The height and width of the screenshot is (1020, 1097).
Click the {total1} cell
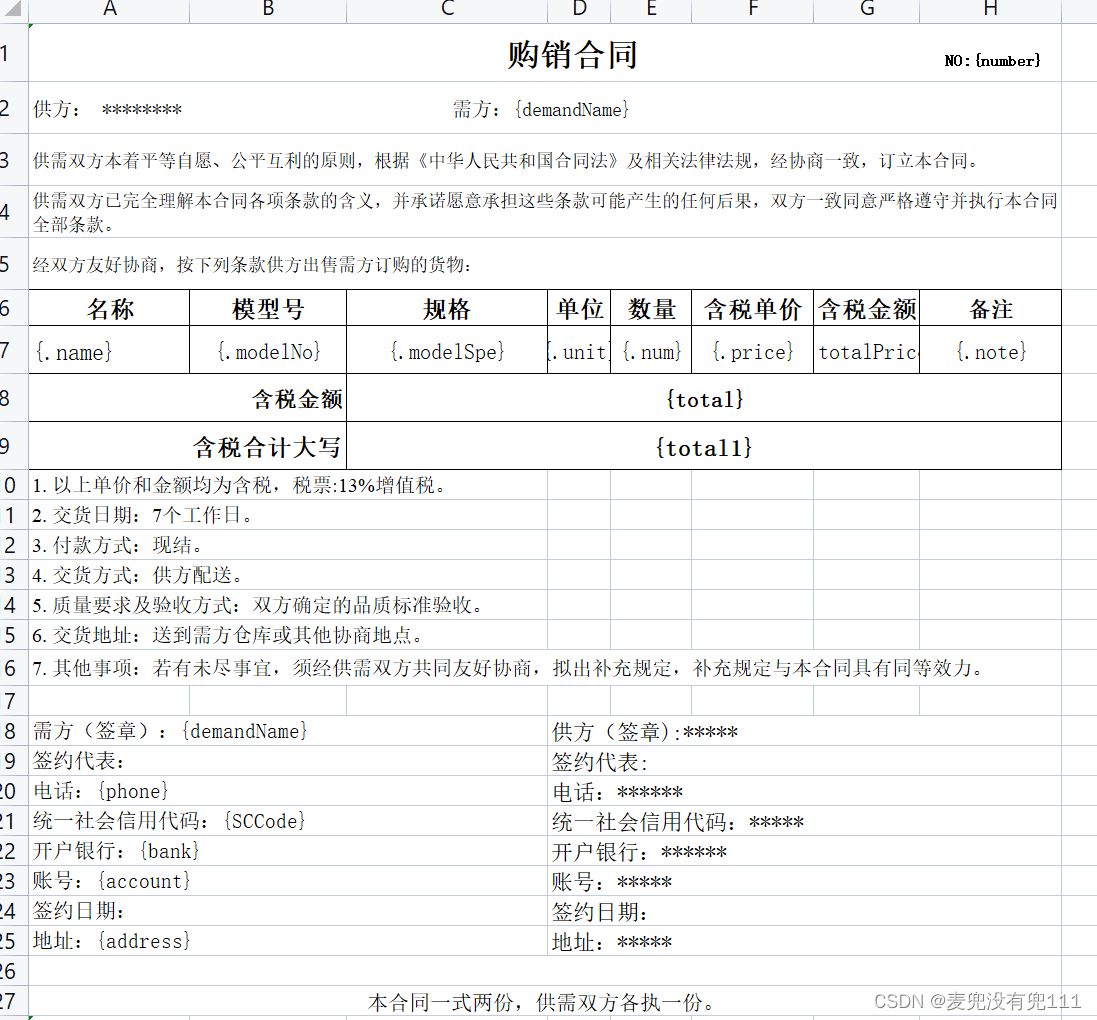point(704,447)
